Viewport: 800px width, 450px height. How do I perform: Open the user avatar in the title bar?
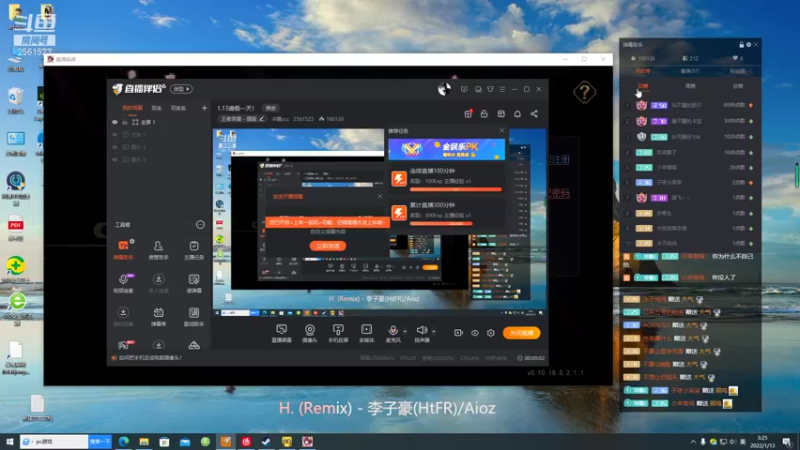click(x=444, y=89)
